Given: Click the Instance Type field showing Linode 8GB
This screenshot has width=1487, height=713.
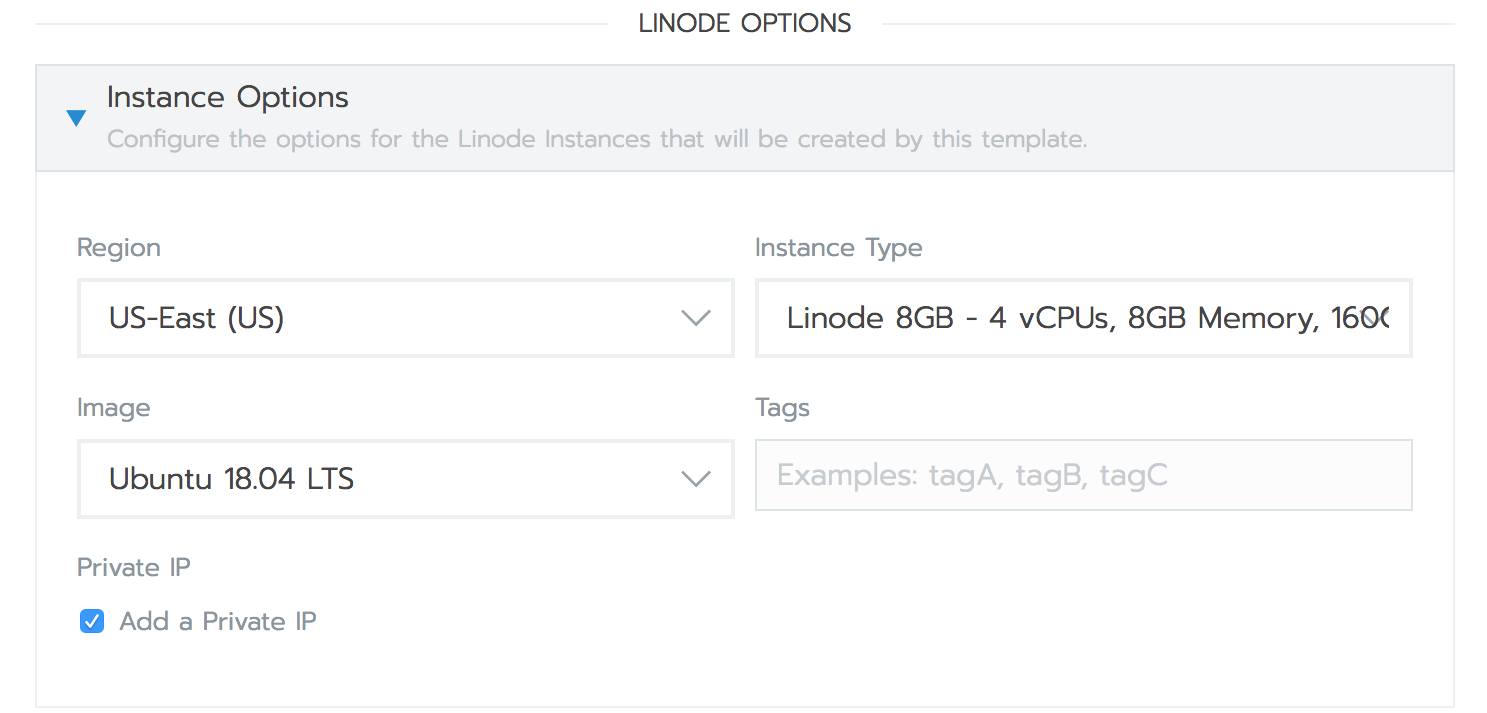Looking at the screenshot, I should [1083, 318].
